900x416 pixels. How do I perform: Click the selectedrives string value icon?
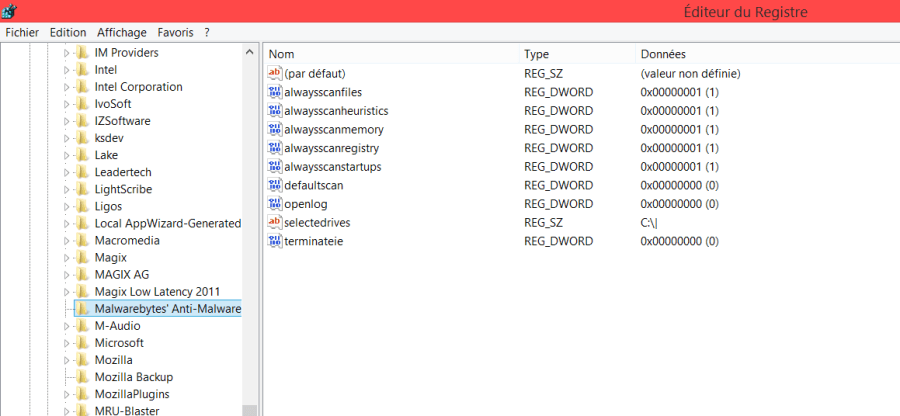pos(275,222)
